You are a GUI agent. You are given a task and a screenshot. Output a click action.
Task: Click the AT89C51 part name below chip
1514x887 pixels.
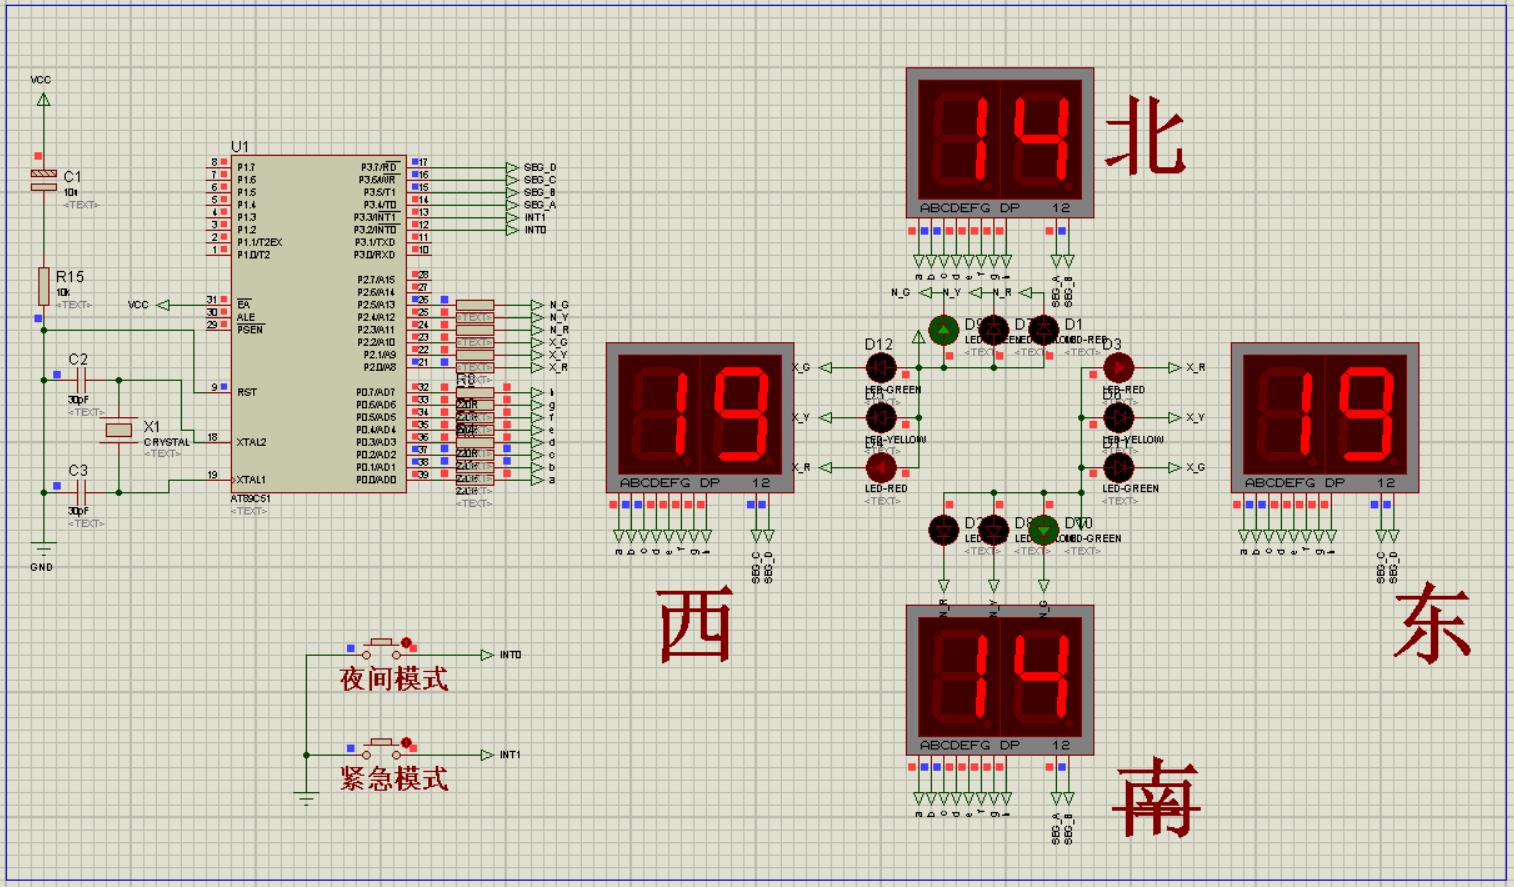[250, 498]
